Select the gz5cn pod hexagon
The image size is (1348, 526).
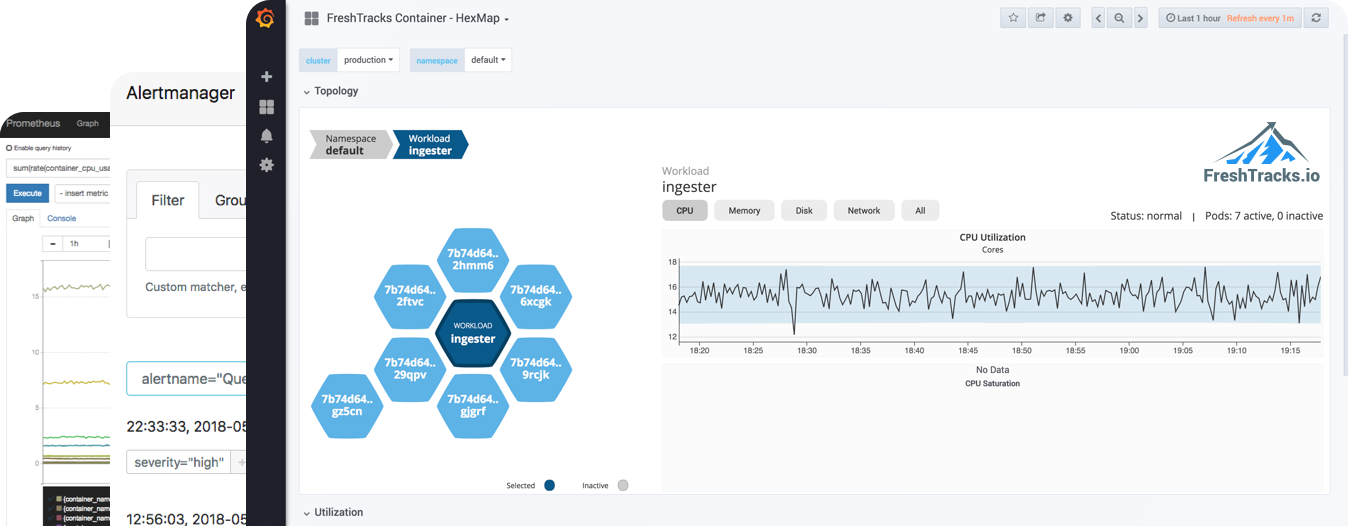(347, 405)
